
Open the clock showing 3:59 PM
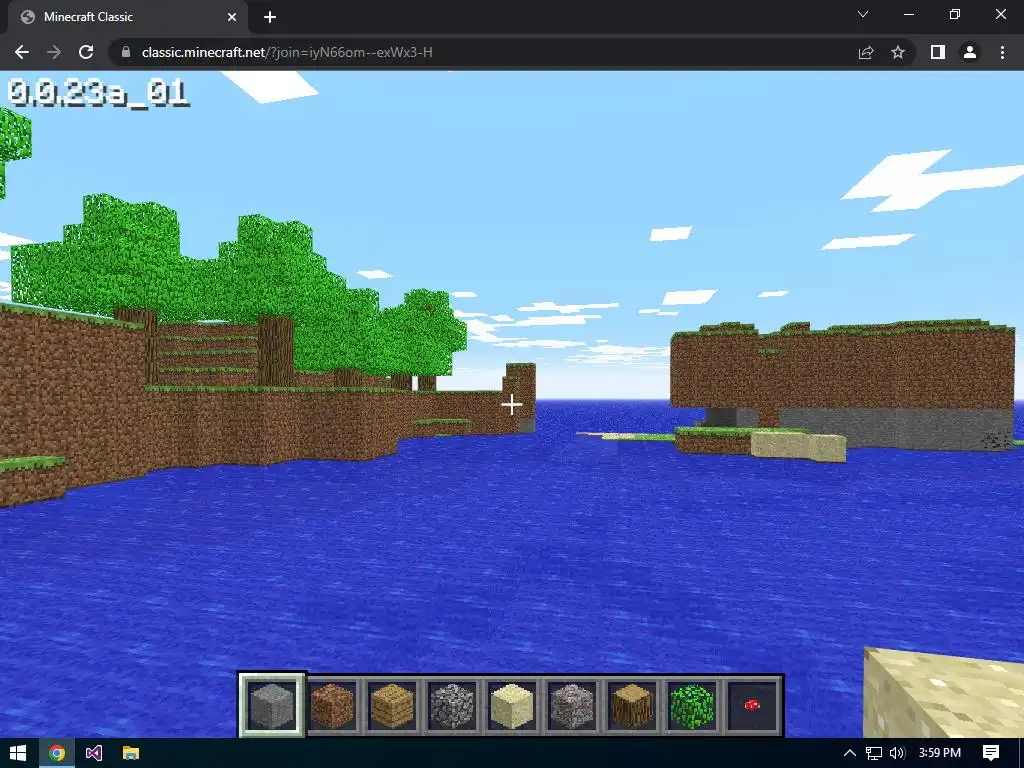click(x=940, y=753)
